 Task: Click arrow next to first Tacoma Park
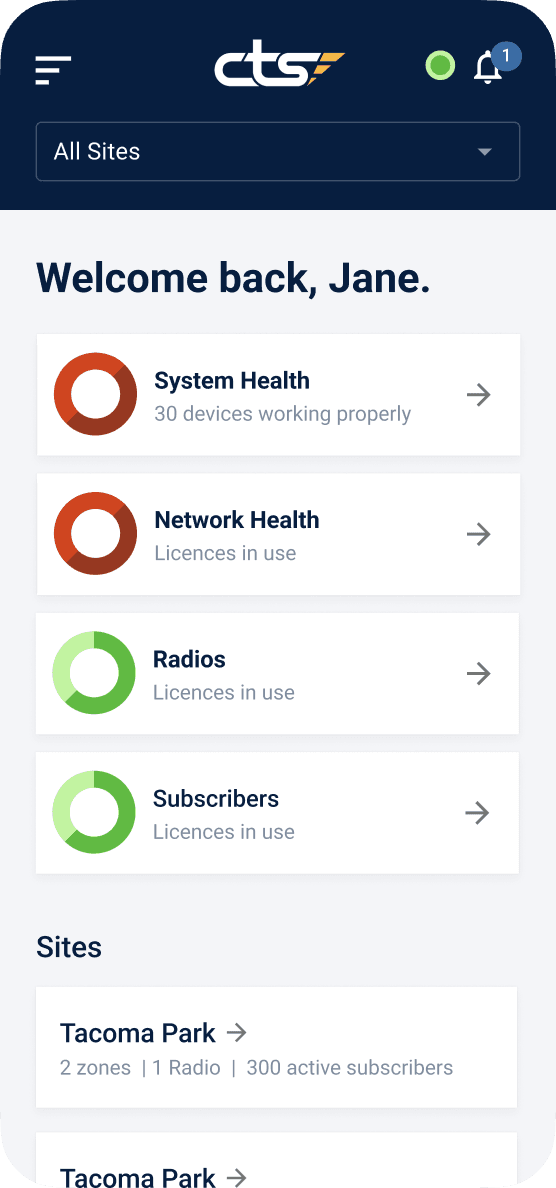tap(237, 1032)
